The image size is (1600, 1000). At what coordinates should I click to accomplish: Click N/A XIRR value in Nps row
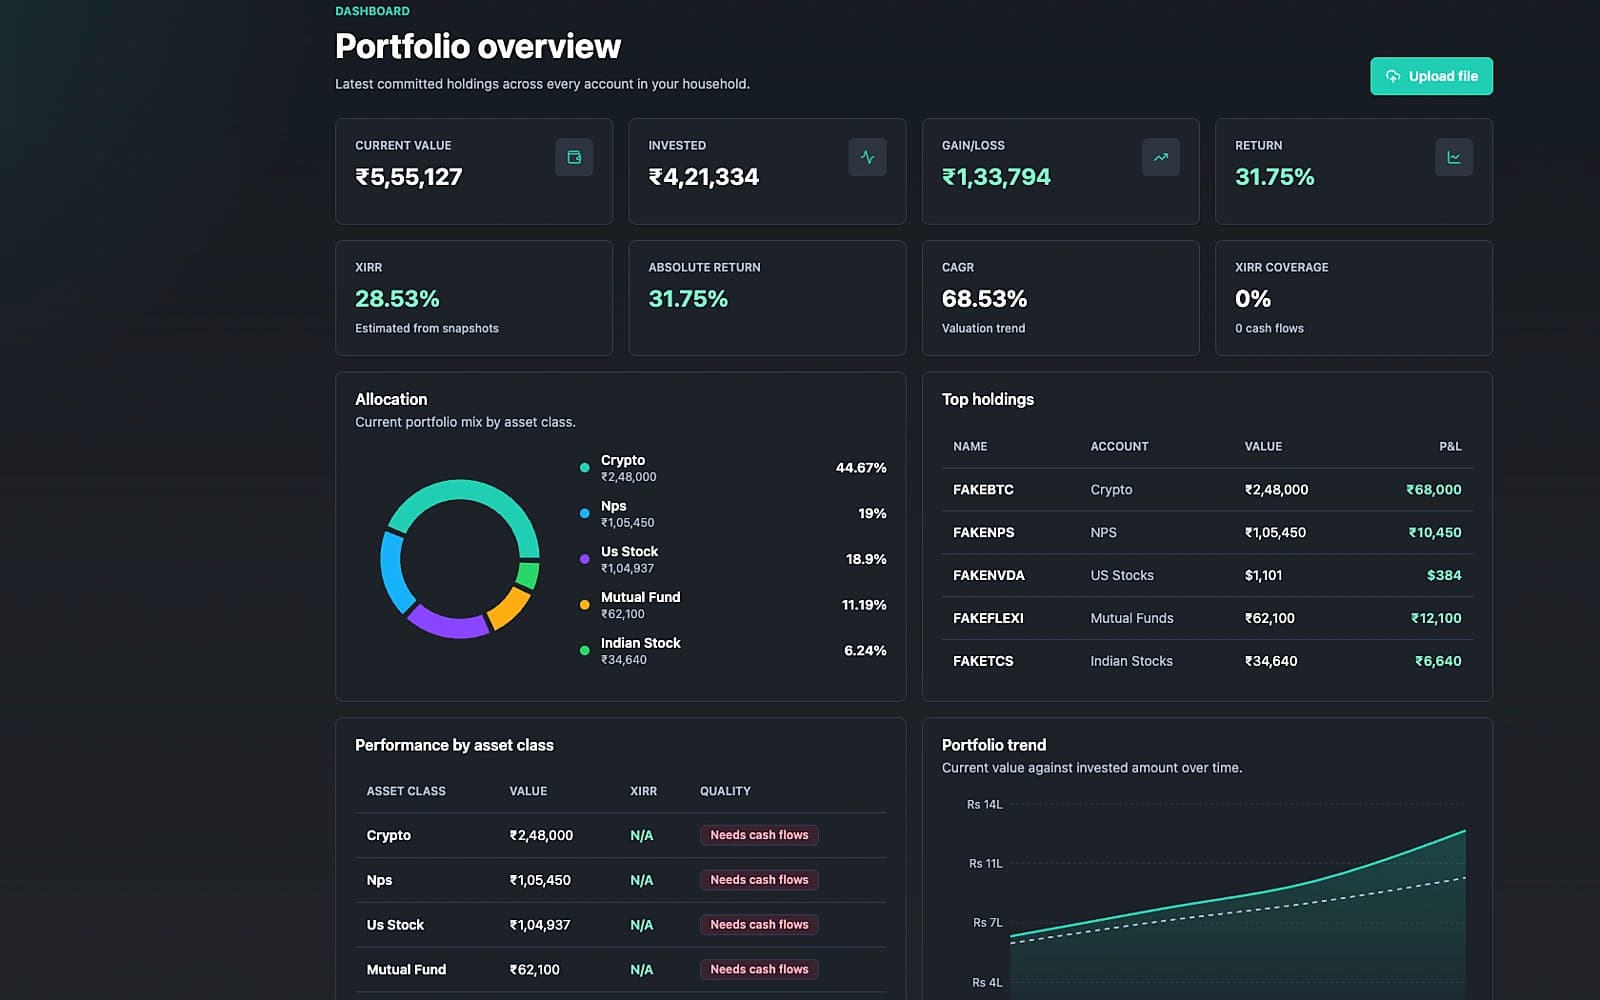pos(641,880)
